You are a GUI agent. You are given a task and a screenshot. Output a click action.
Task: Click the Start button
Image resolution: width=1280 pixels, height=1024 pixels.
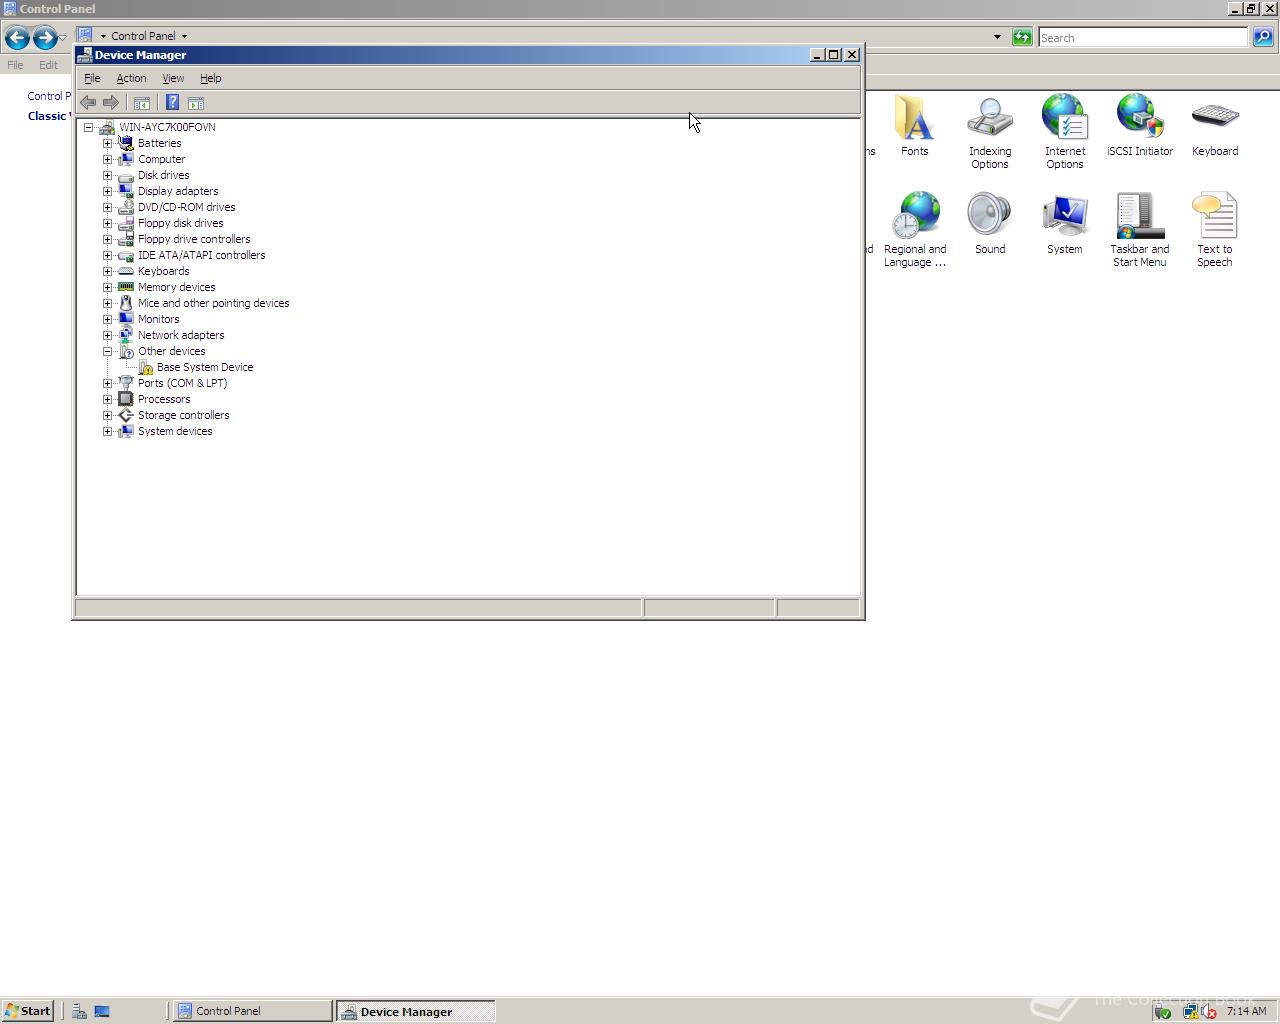[27, 1011]
